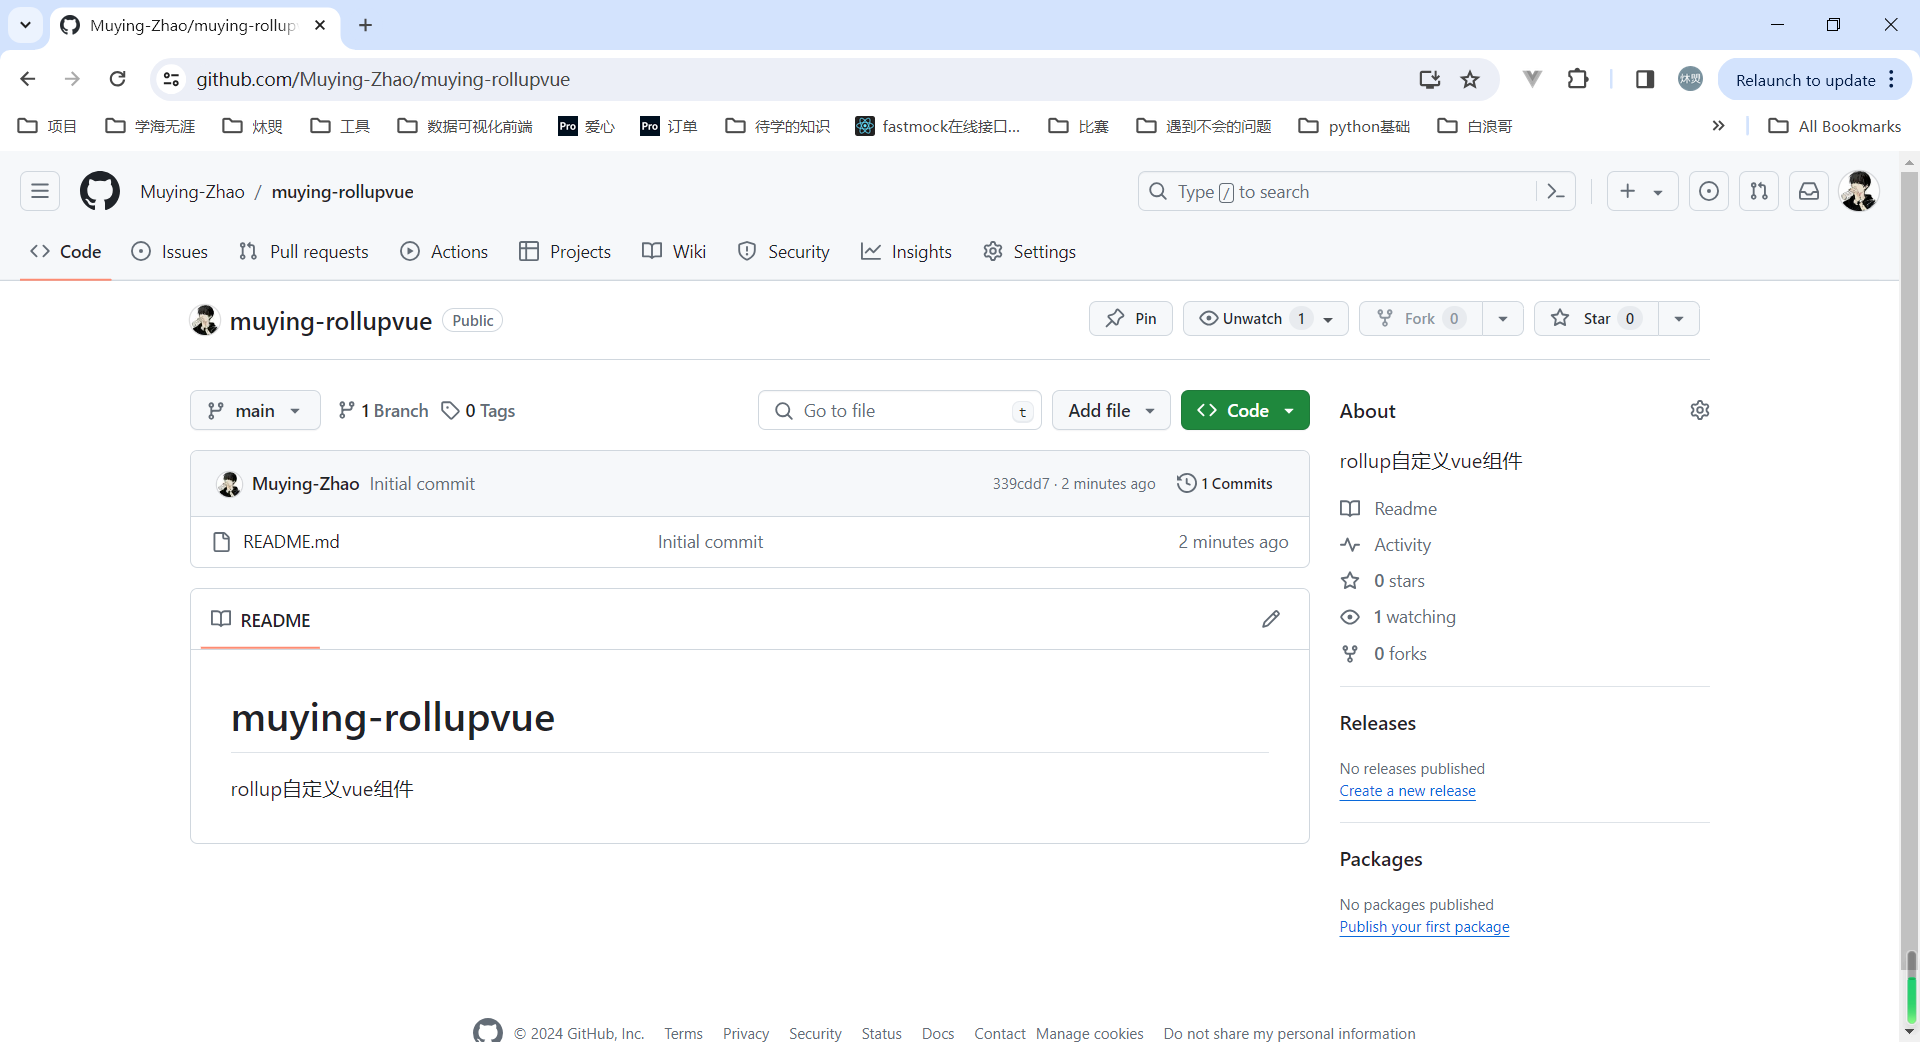
Task: Open the python基础 bookmark folder
Action: click(x=1354, y=126)
